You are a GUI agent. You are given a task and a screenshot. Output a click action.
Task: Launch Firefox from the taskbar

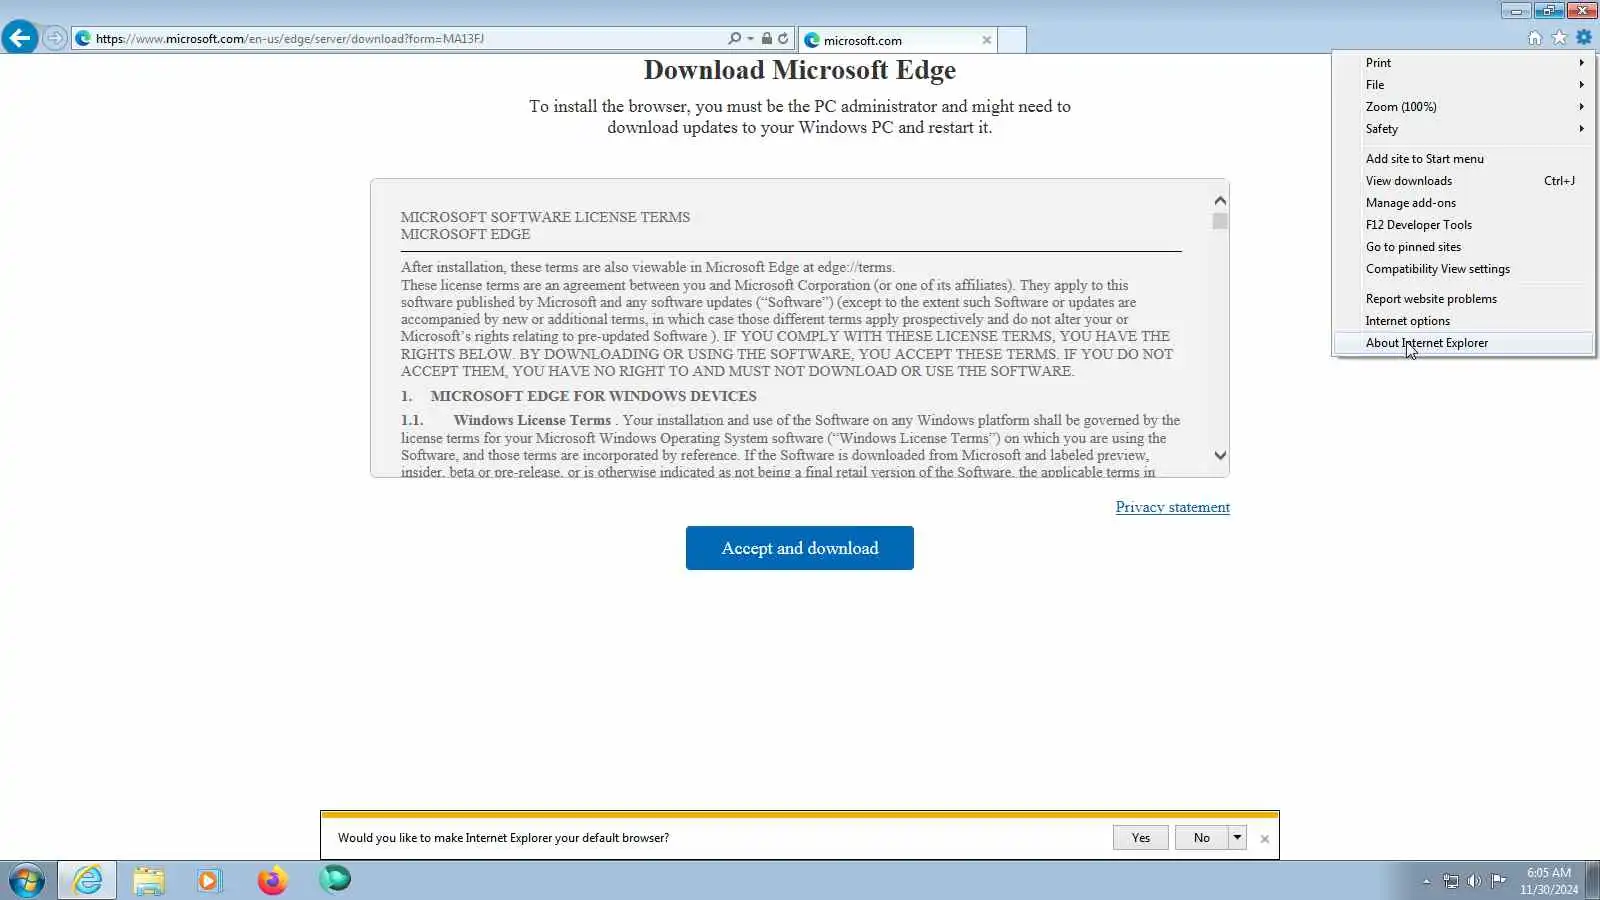pos(272,880)
